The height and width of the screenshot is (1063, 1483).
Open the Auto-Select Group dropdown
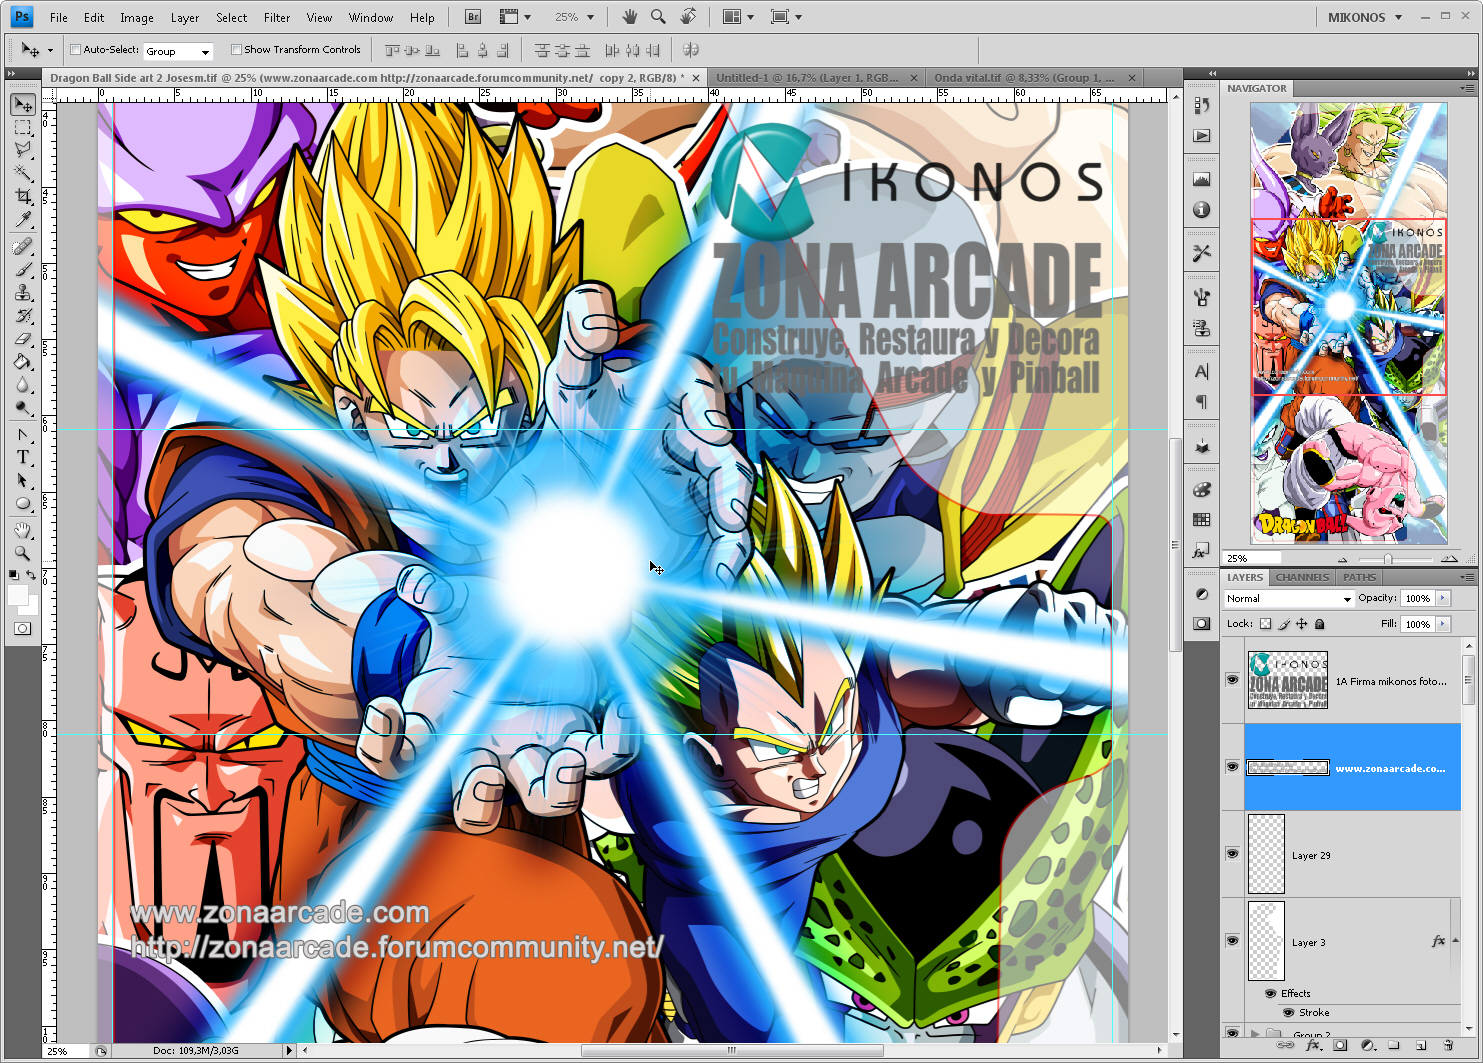click(x=178, y=51)
